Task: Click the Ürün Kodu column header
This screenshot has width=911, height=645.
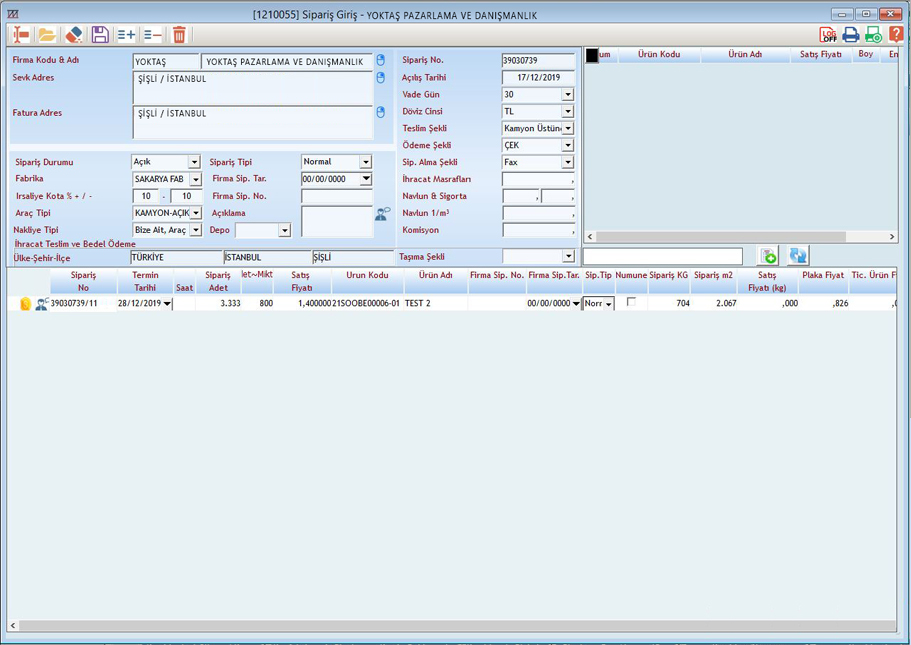Action: pos(367,275)
